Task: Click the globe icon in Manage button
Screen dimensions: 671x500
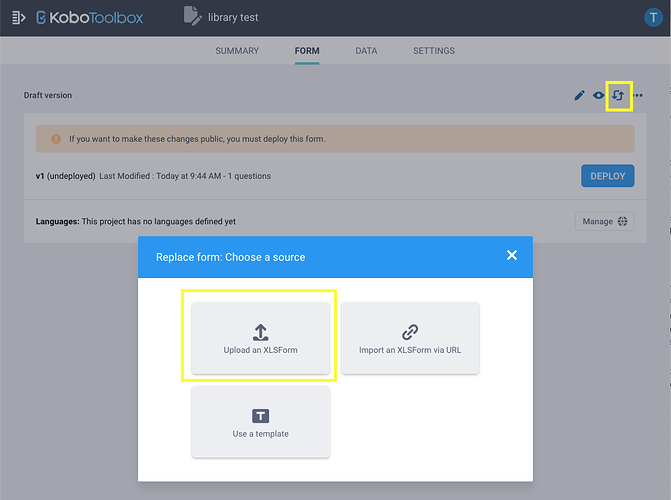Action: pos(623,221)
